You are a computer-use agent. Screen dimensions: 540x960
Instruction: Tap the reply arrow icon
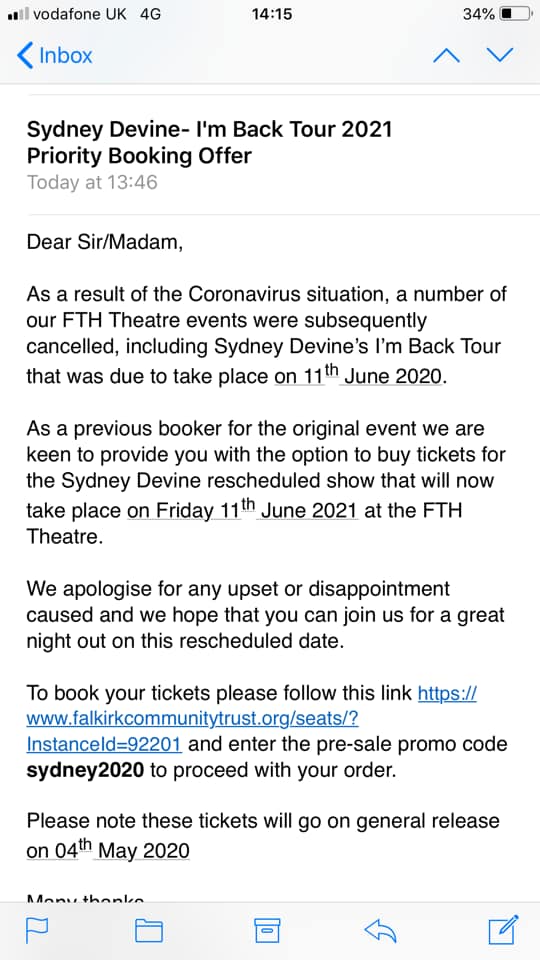coord(380,931)
